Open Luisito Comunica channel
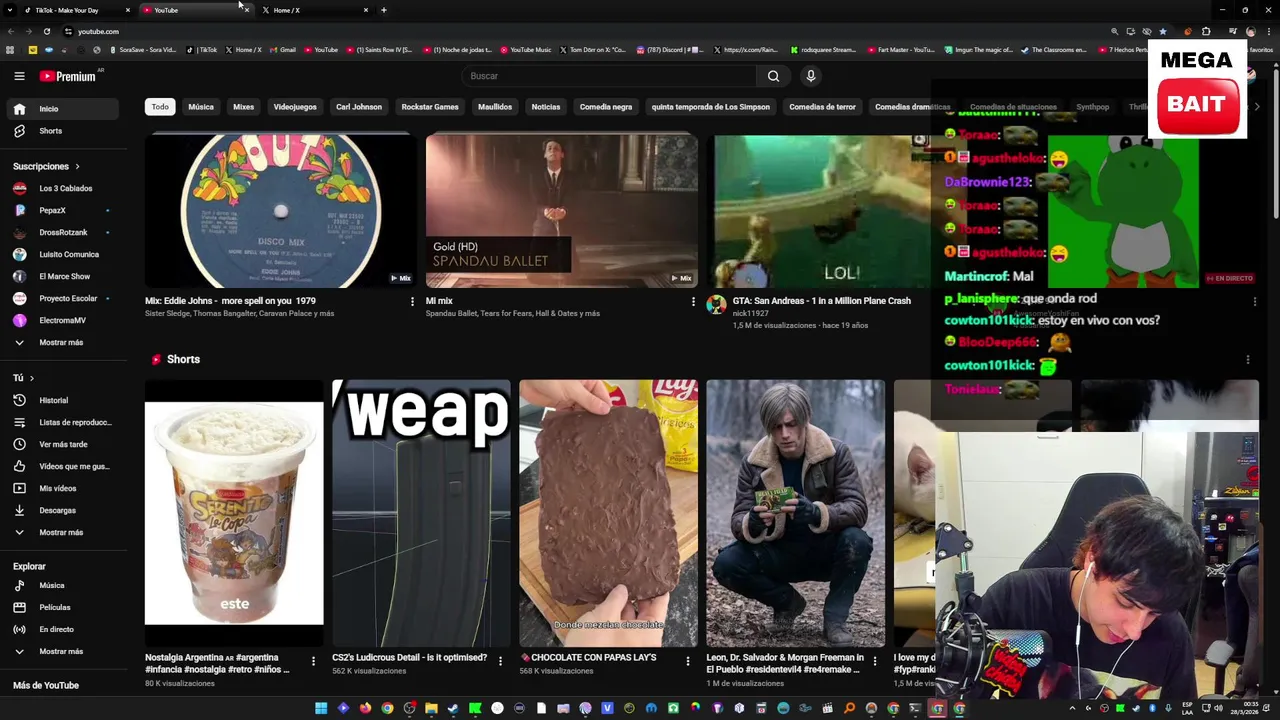This screenshot has height=720, width=1280. (x=65, y=254)
